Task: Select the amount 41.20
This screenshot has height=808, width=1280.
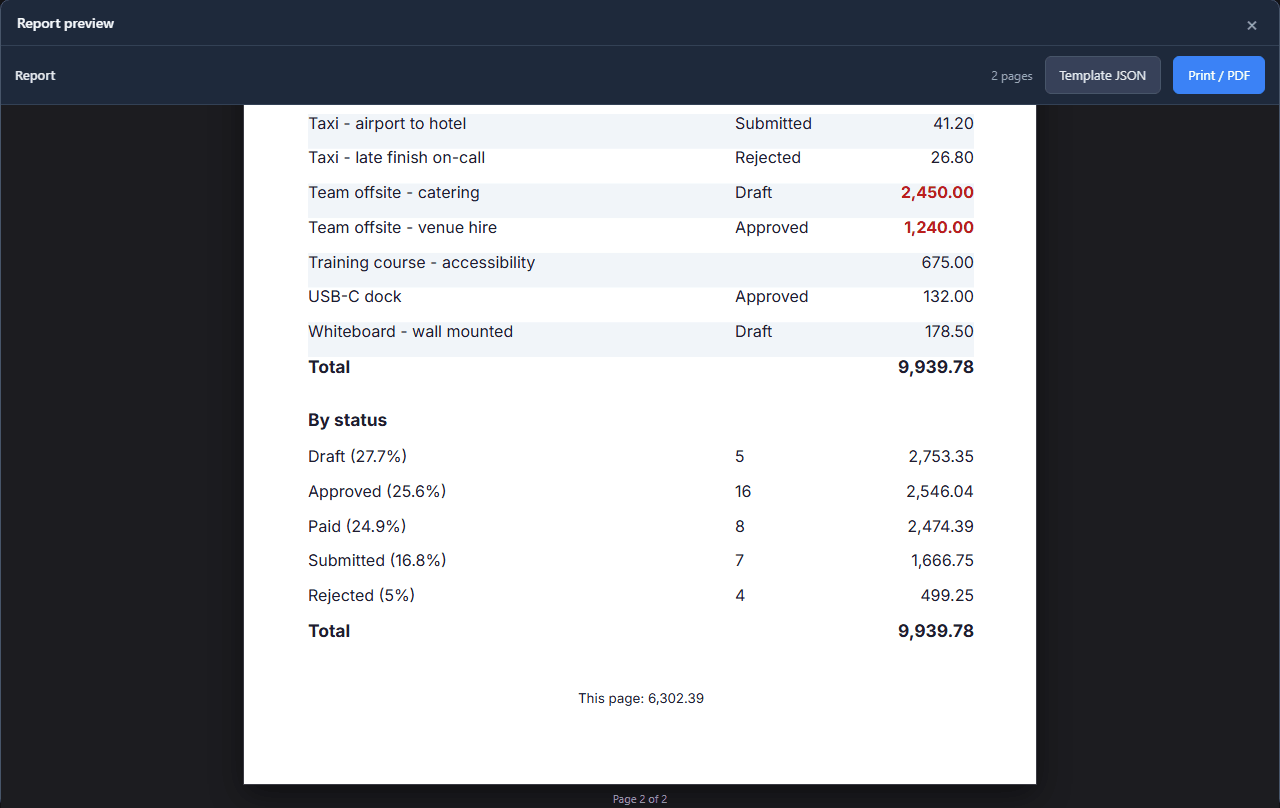Action: click(953, 123)
